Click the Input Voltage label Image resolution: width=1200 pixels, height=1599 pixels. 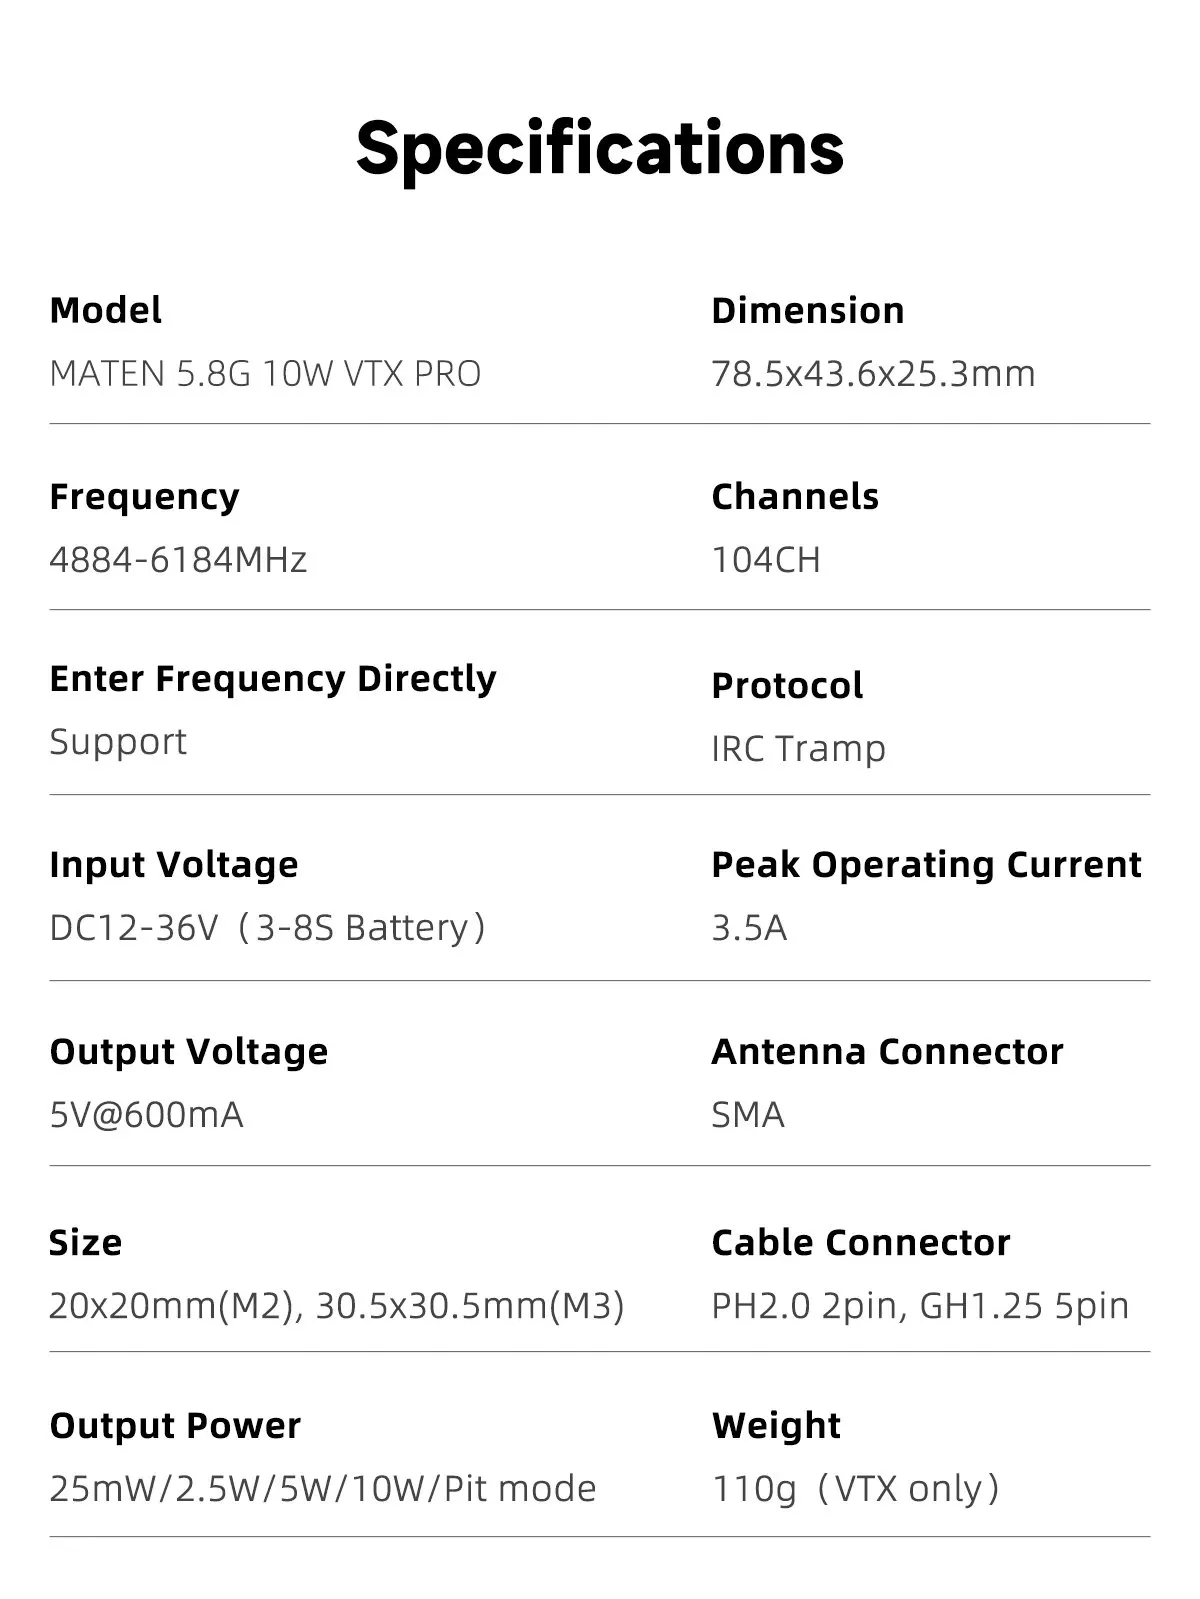173,864
